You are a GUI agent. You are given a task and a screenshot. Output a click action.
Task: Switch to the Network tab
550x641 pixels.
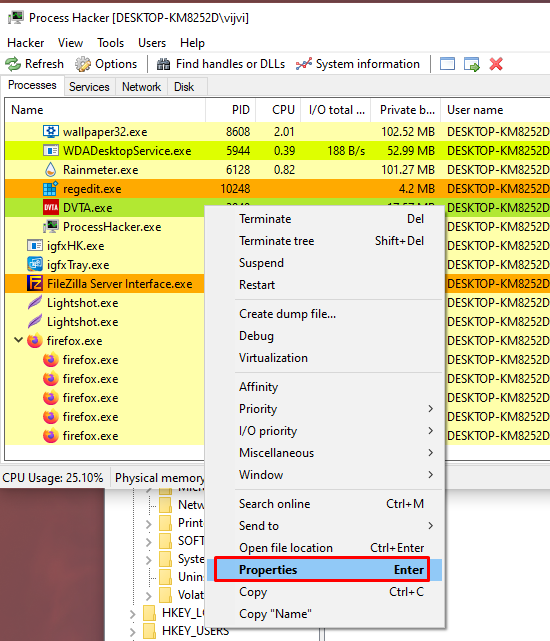pyautogui.click(x=141, y=87)
